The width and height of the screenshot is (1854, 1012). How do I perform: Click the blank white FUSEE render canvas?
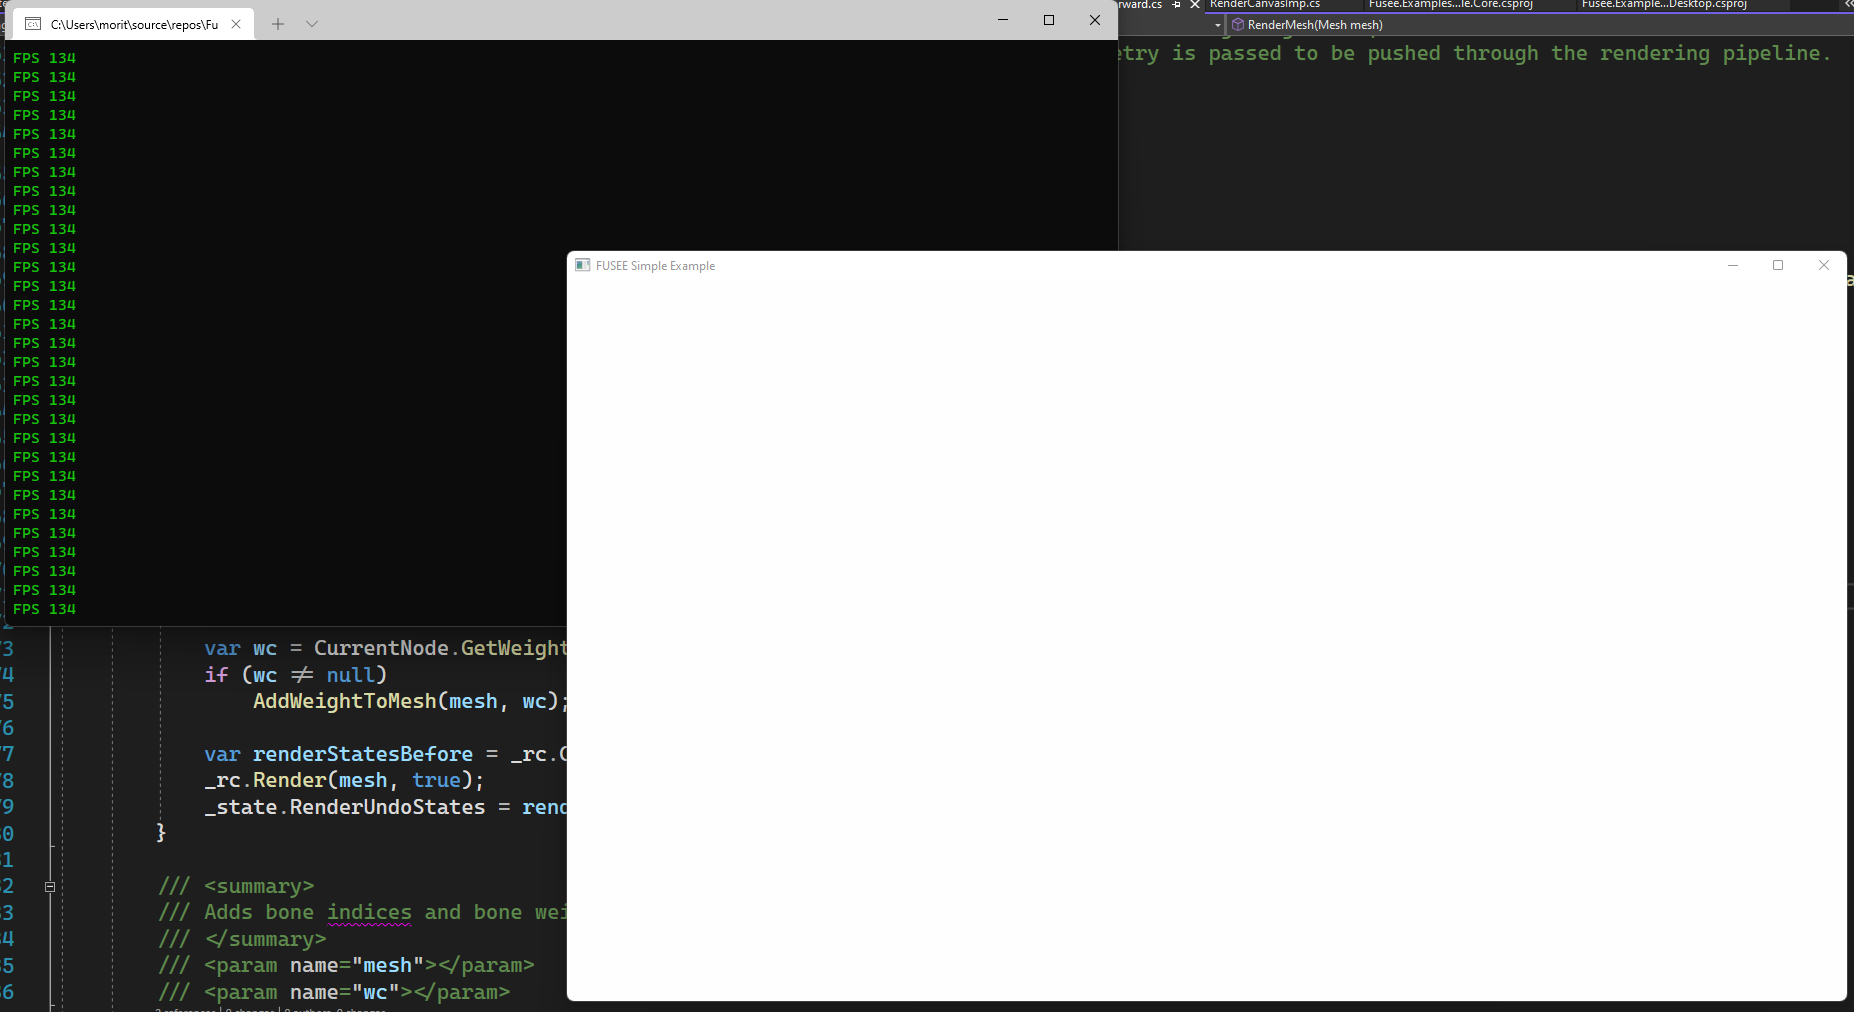pyautogui.click(x=1206, y=640)
